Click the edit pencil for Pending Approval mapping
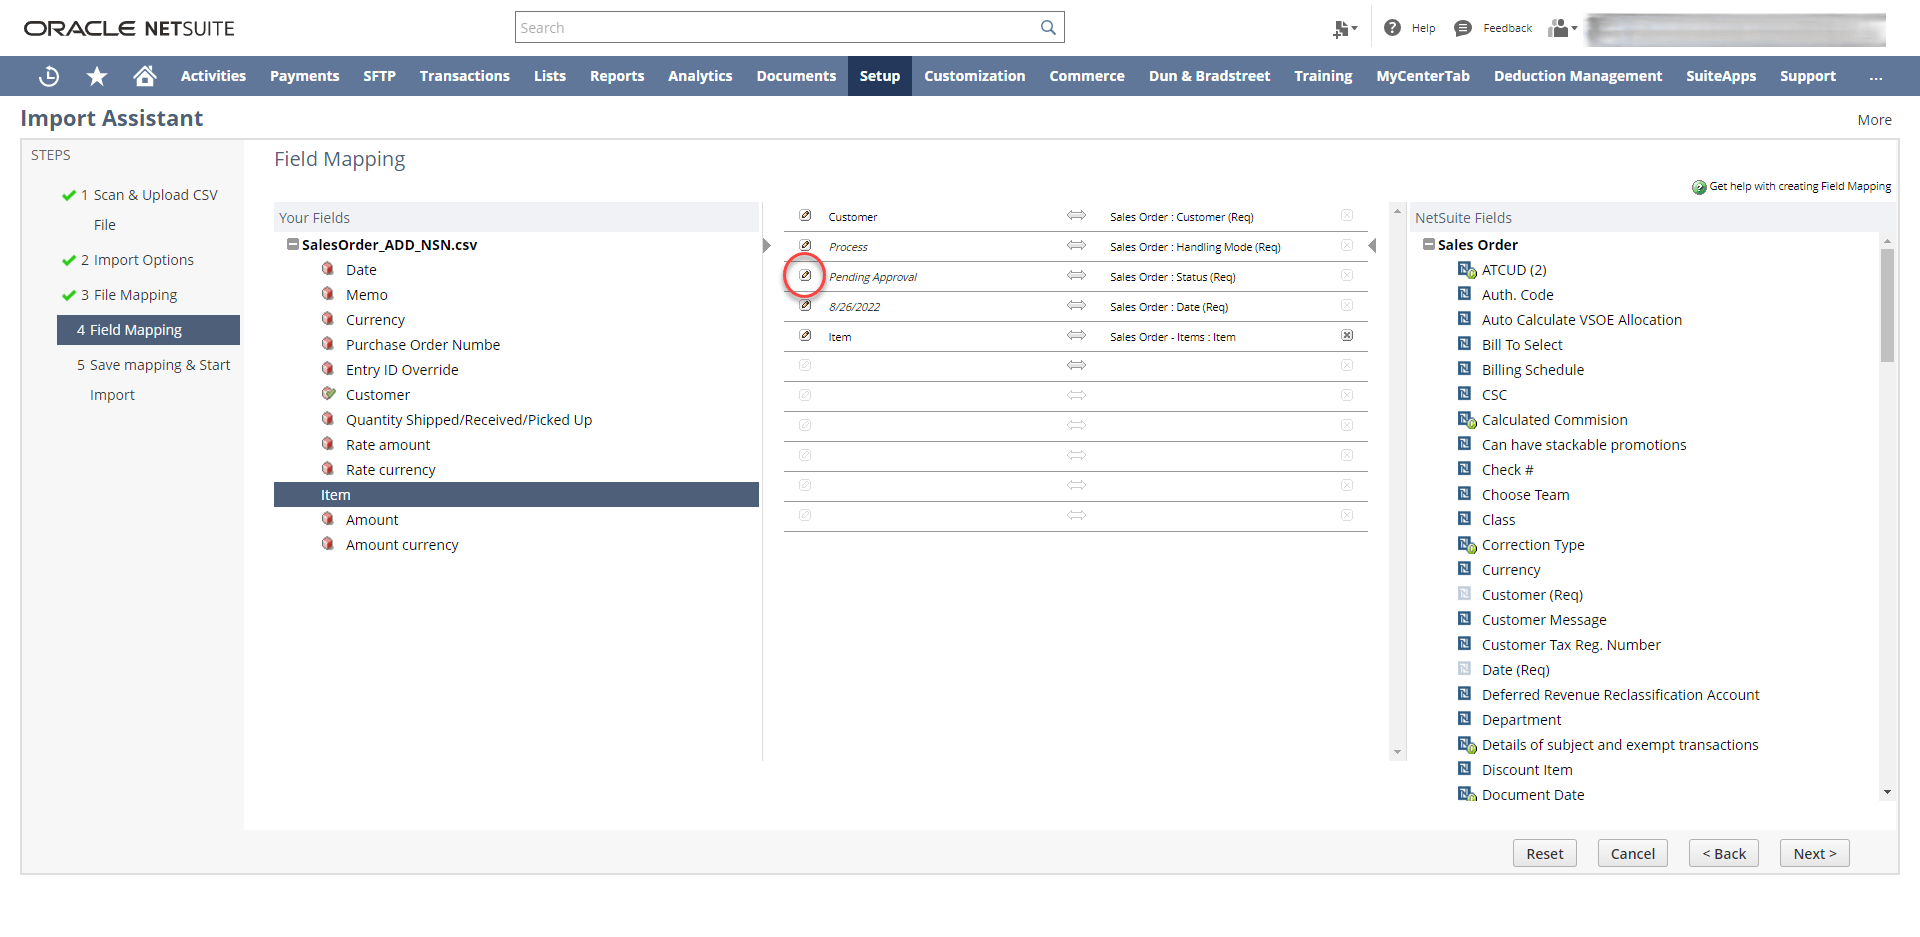1920x937 pixels. pos(805,276)
